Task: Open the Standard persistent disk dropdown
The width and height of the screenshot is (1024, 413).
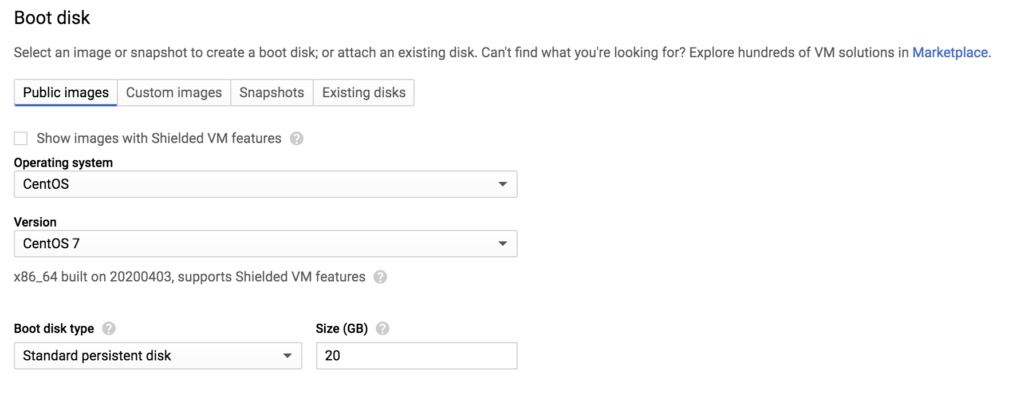Action: pos(158,356)
